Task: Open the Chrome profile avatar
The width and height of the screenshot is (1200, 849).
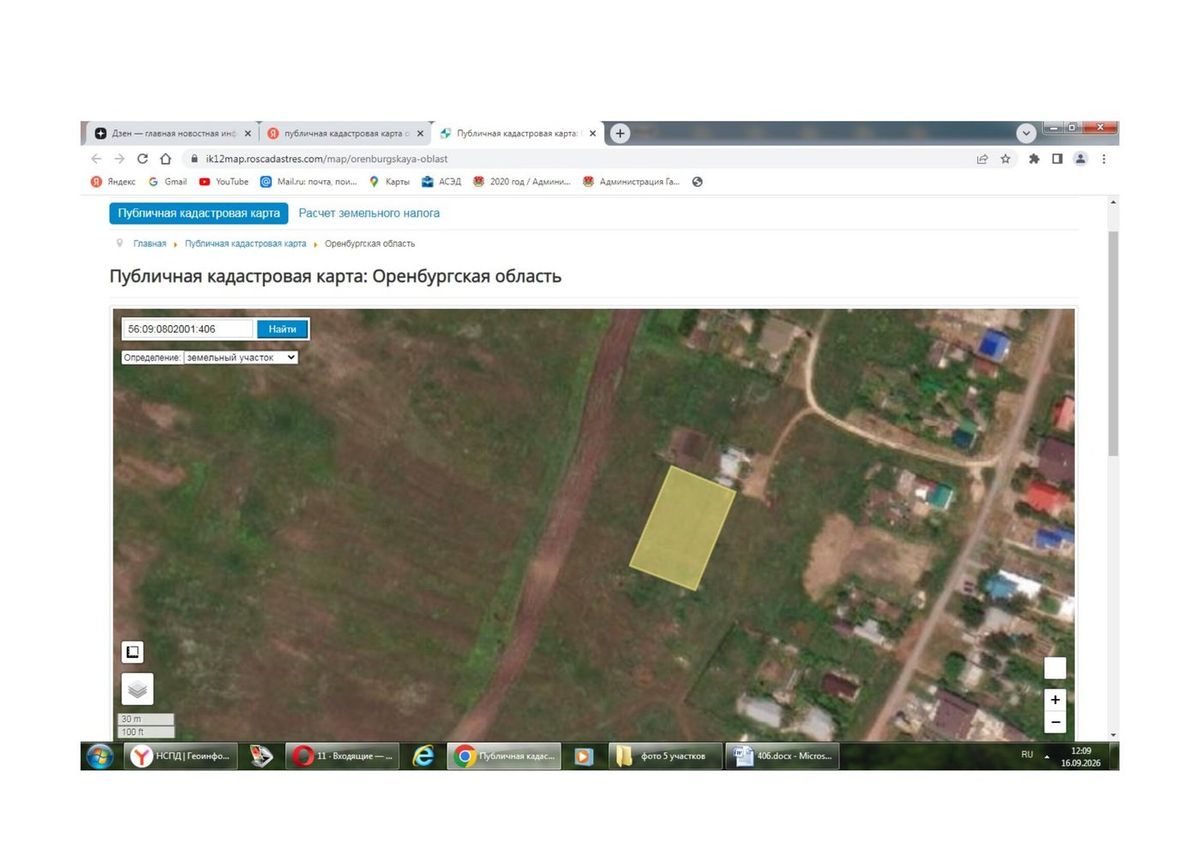Action: pyautogui.click(x=1080, y=158)
